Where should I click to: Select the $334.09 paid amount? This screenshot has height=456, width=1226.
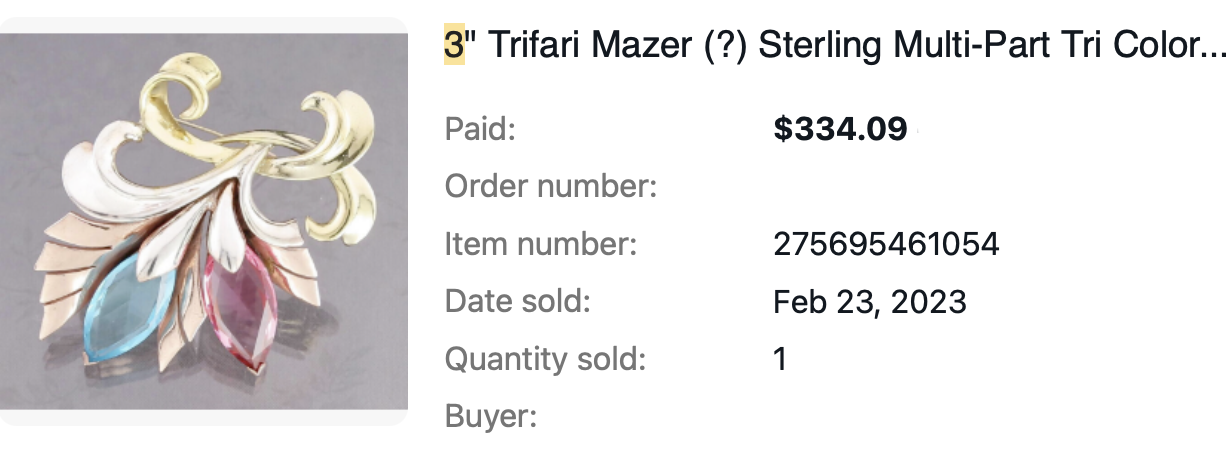[840, 128]
